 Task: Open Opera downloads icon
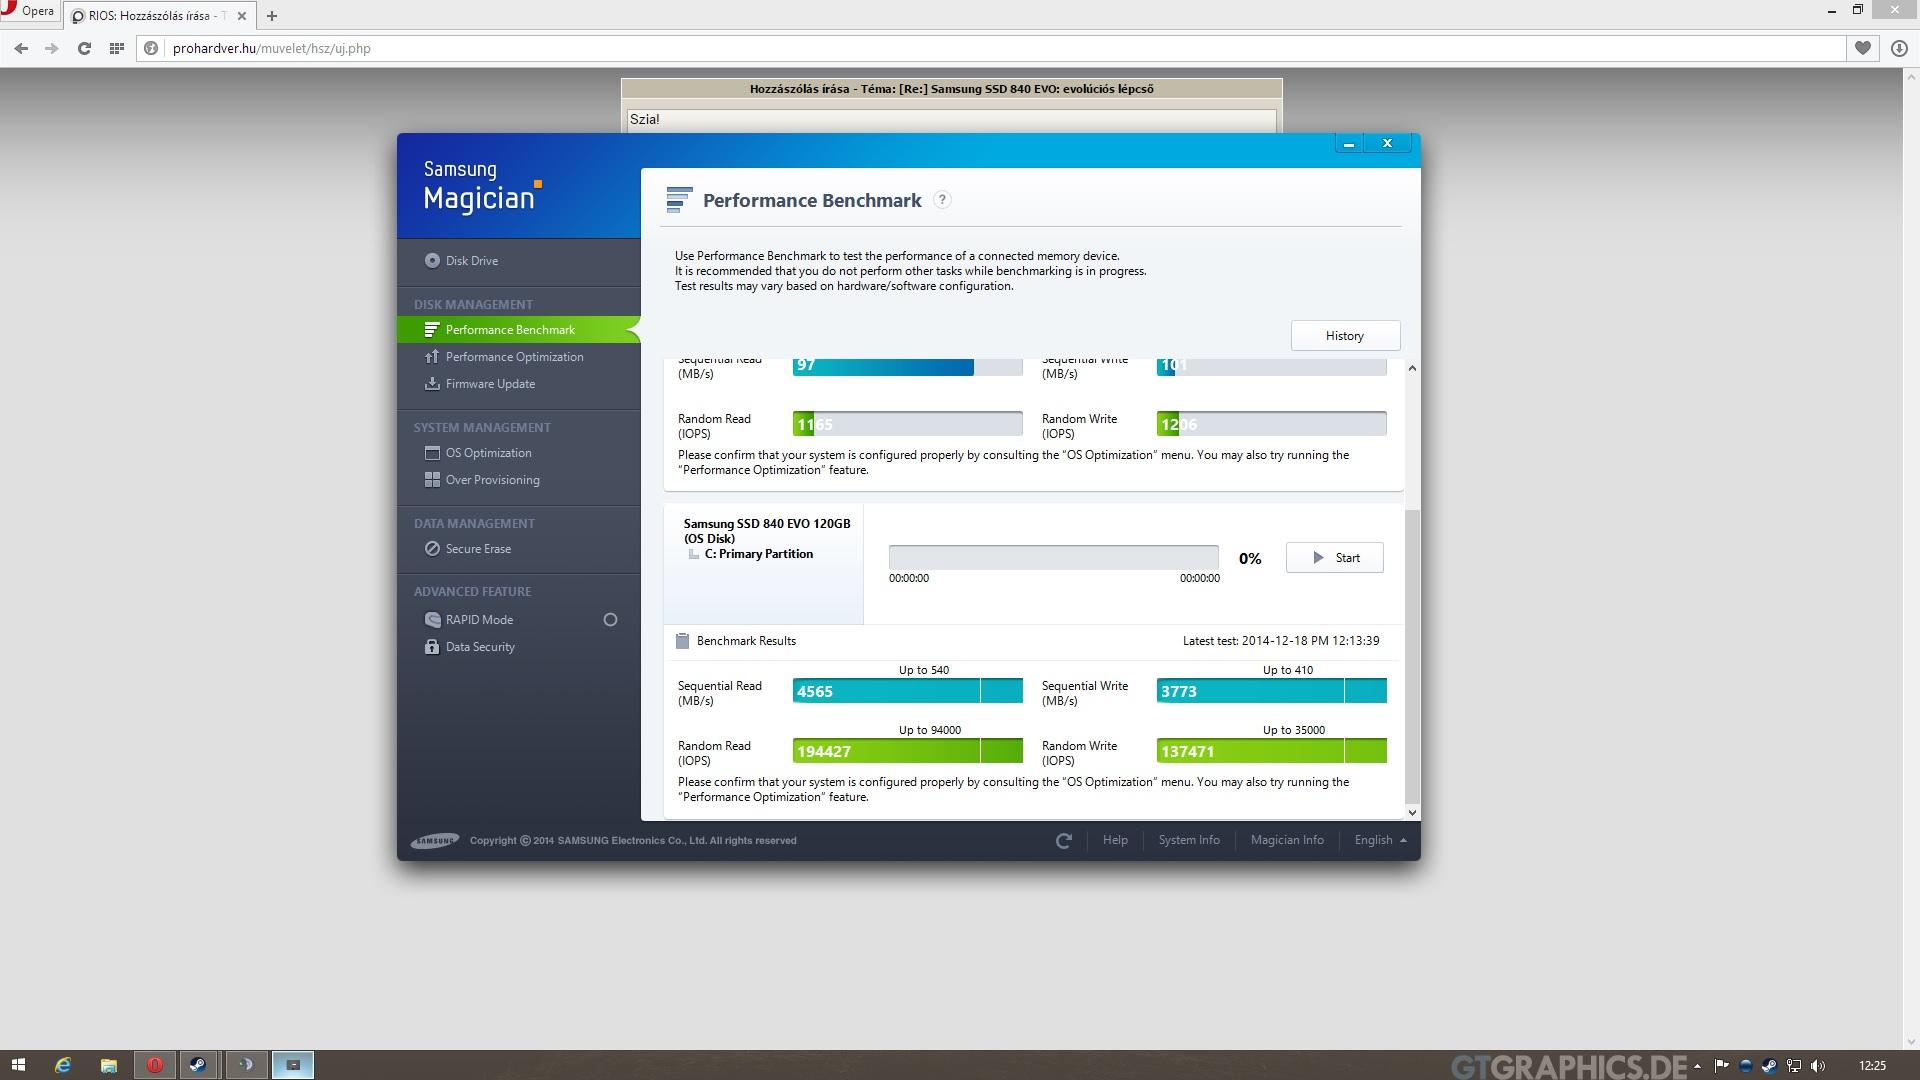coord(1899,48)
